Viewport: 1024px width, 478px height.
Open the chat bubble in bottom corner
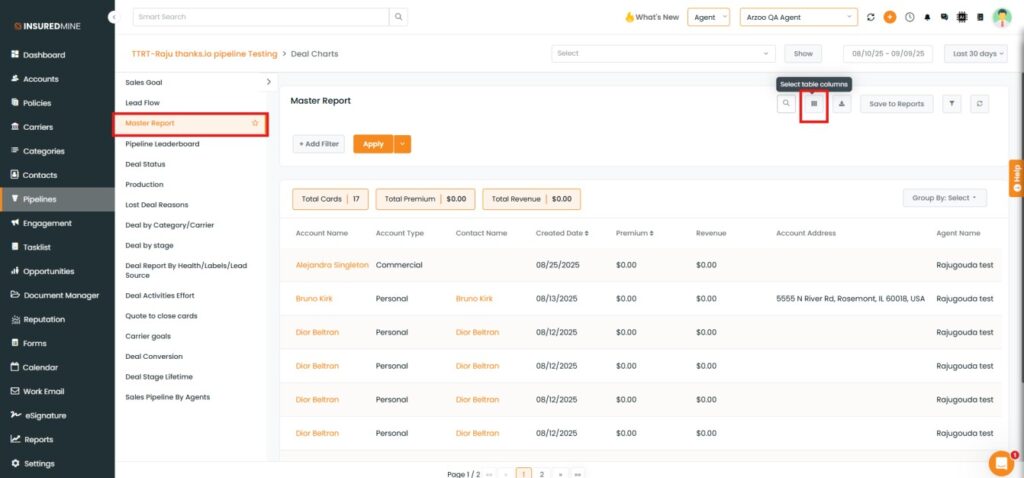tap(1000, 463)
